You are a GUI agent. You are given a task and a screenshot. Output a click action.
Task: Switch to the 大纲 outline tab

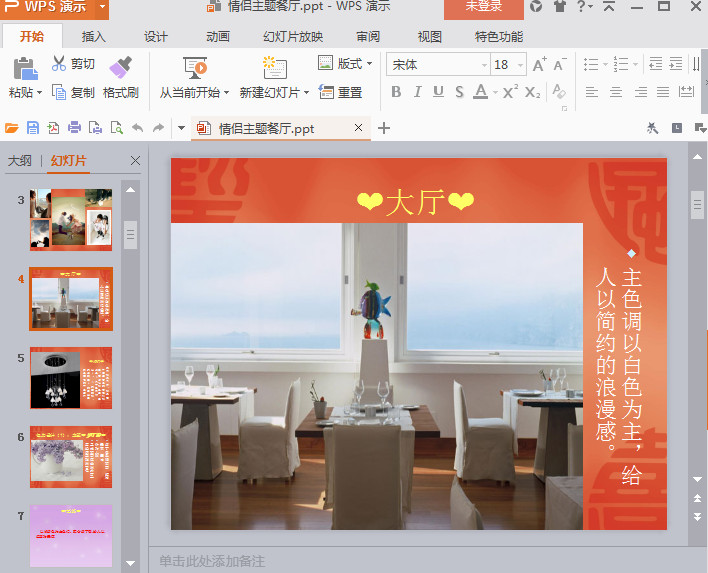[20, 161]
